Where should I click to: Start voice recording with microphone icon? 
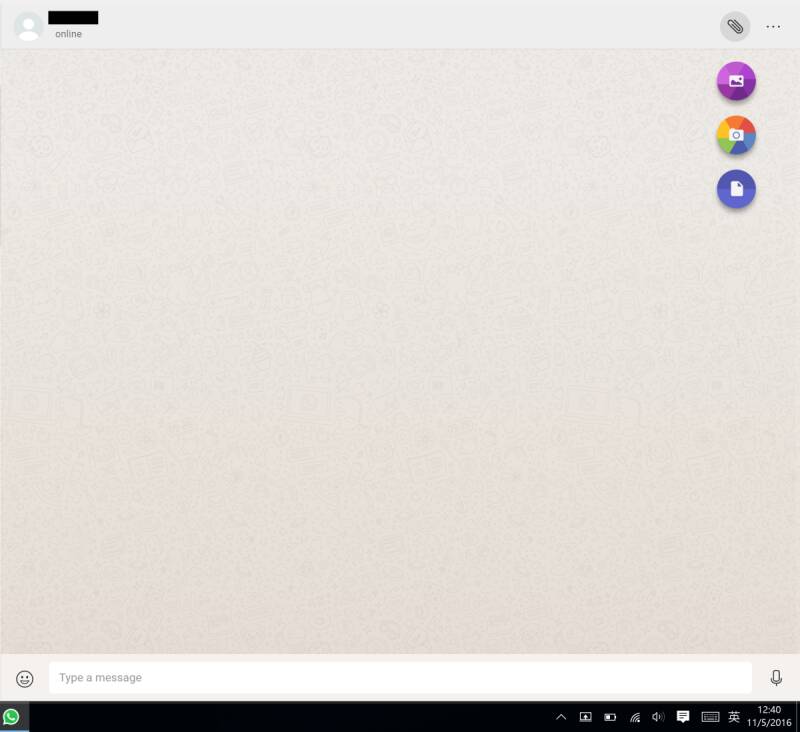click(x=776, y=677)
